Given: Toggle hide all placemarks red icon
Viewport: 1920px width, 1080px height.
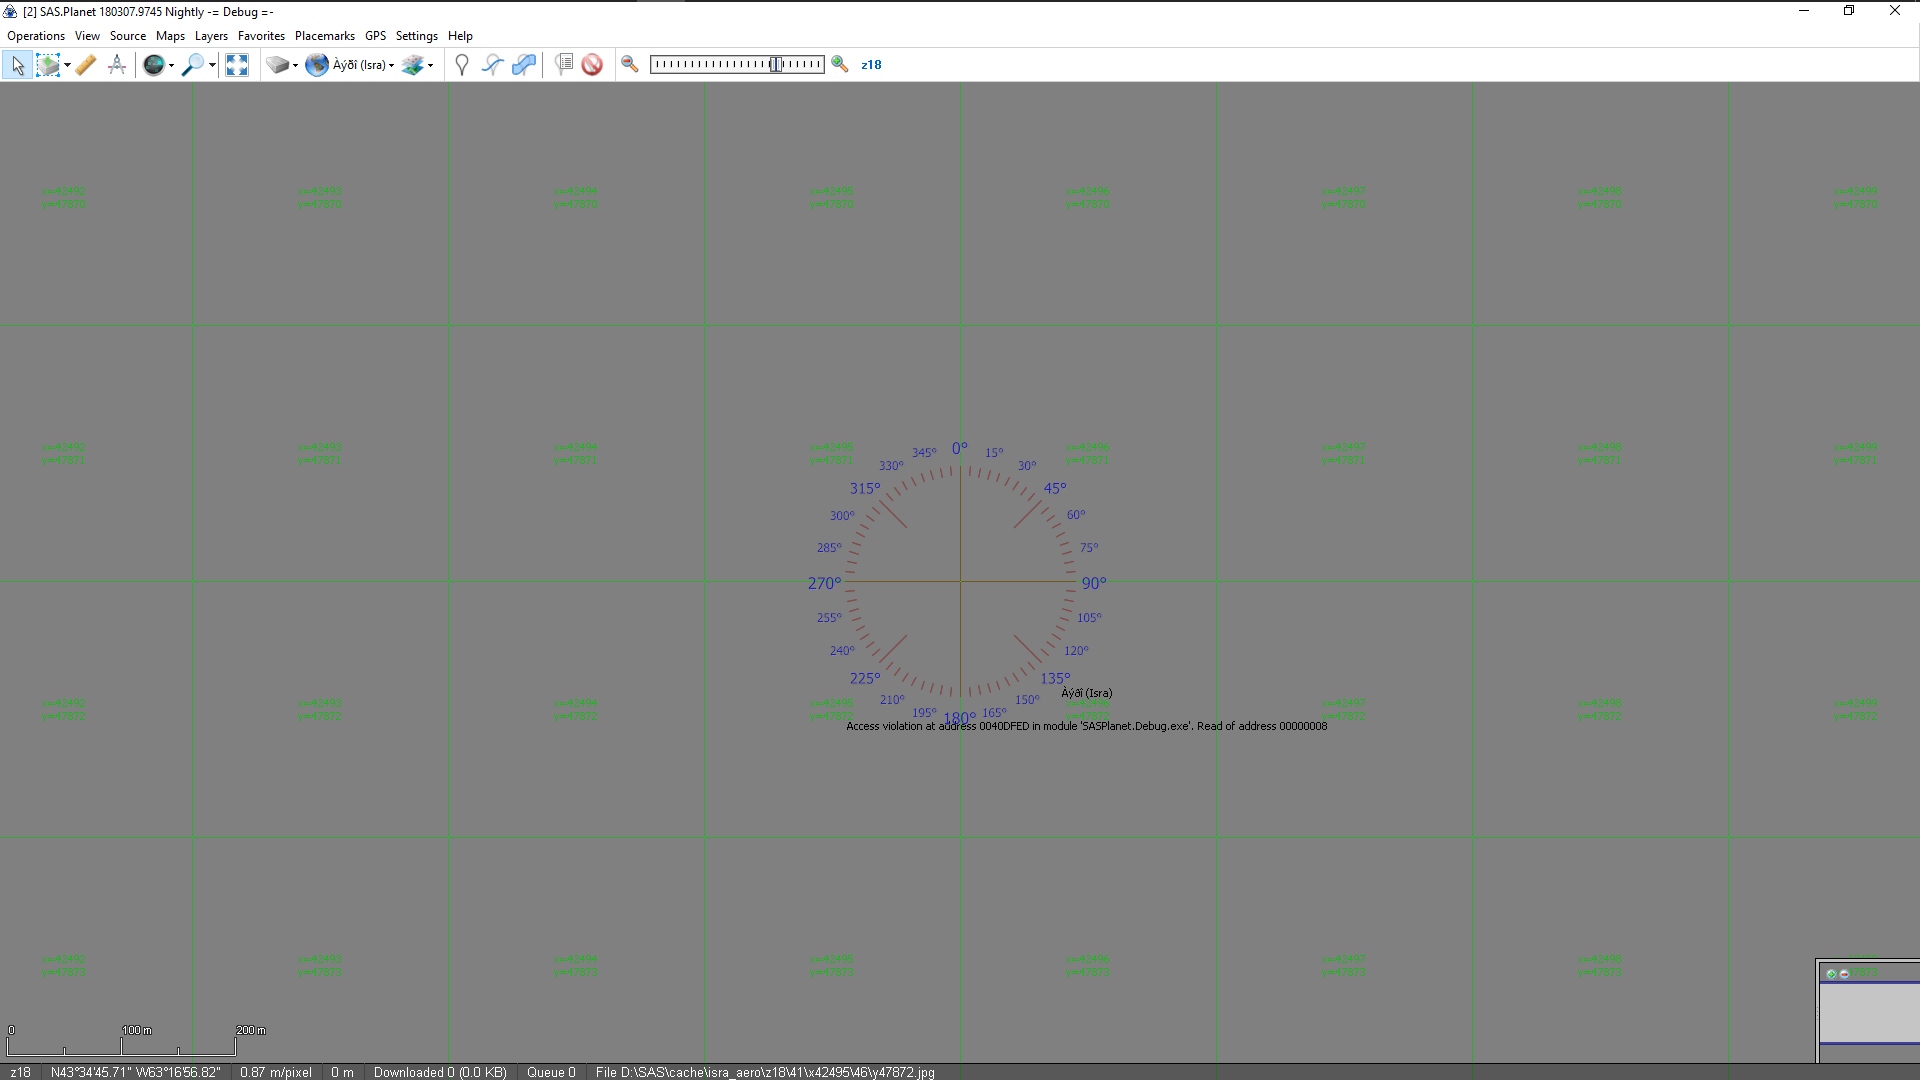Looking at the screenshot, I should point(592,65).
